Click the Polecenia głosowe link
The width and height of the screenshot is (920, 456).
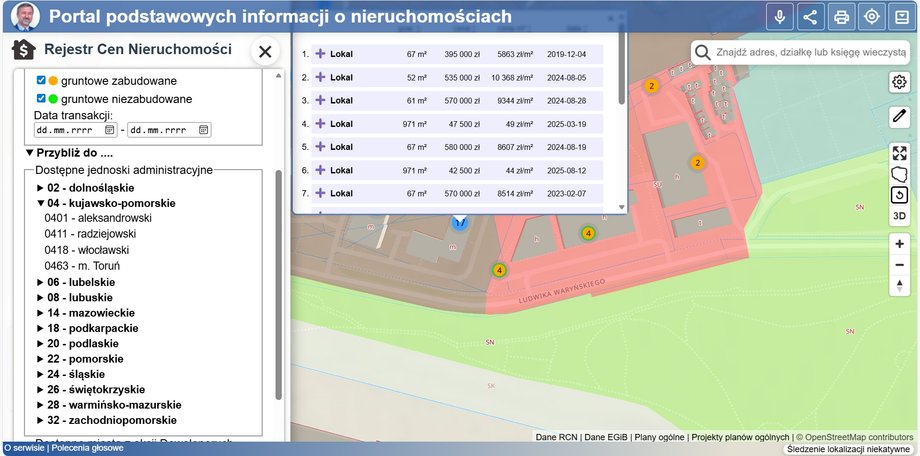pyautogui.click(x=88, y=449)
